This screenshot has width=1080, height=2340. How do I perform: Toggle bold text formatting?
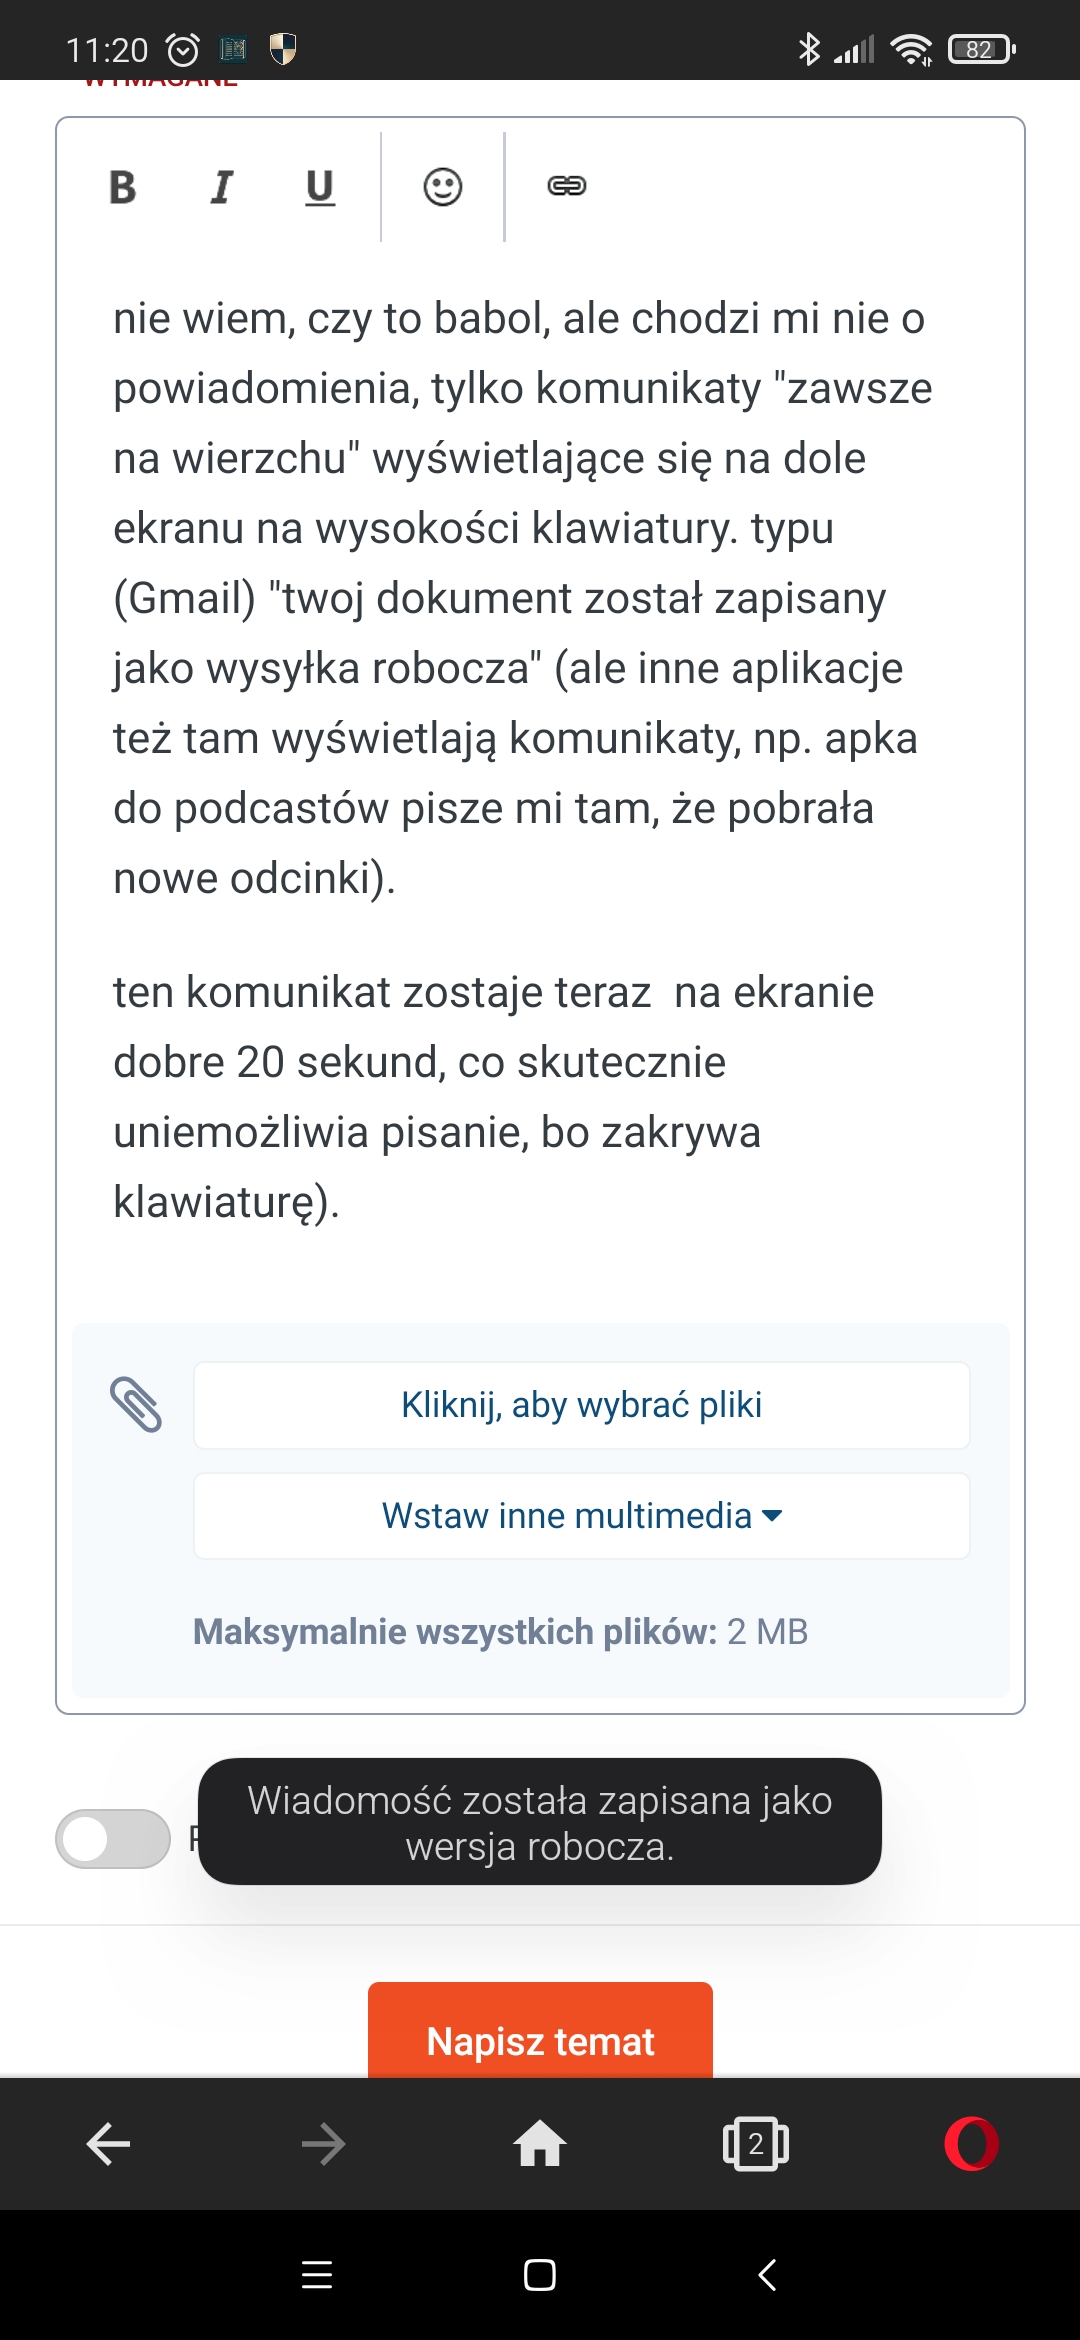click(122, 187)
